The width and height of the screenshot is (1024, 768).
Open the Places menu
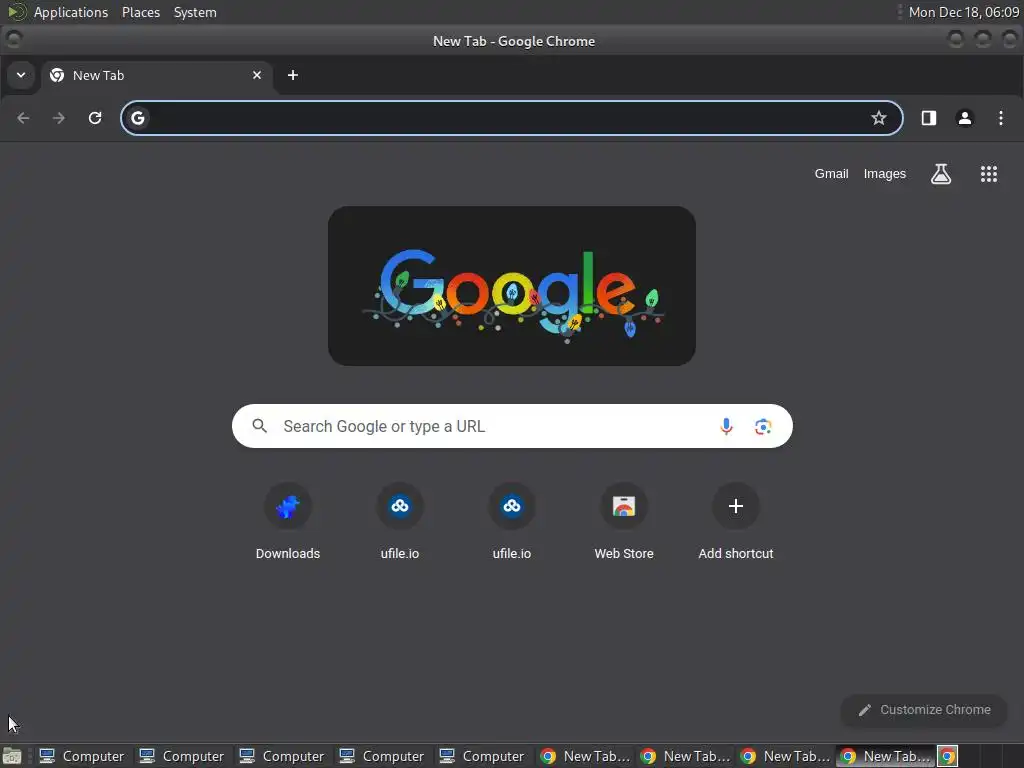pyautogui.click(x=140, y=12)
